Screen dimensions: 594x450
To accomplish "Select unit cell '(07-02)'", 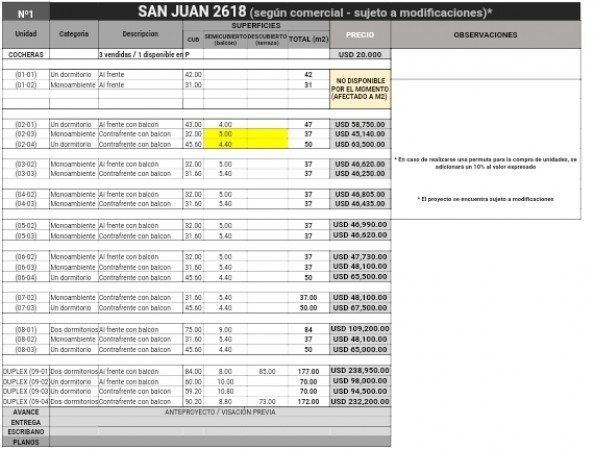I will [26, 297].
